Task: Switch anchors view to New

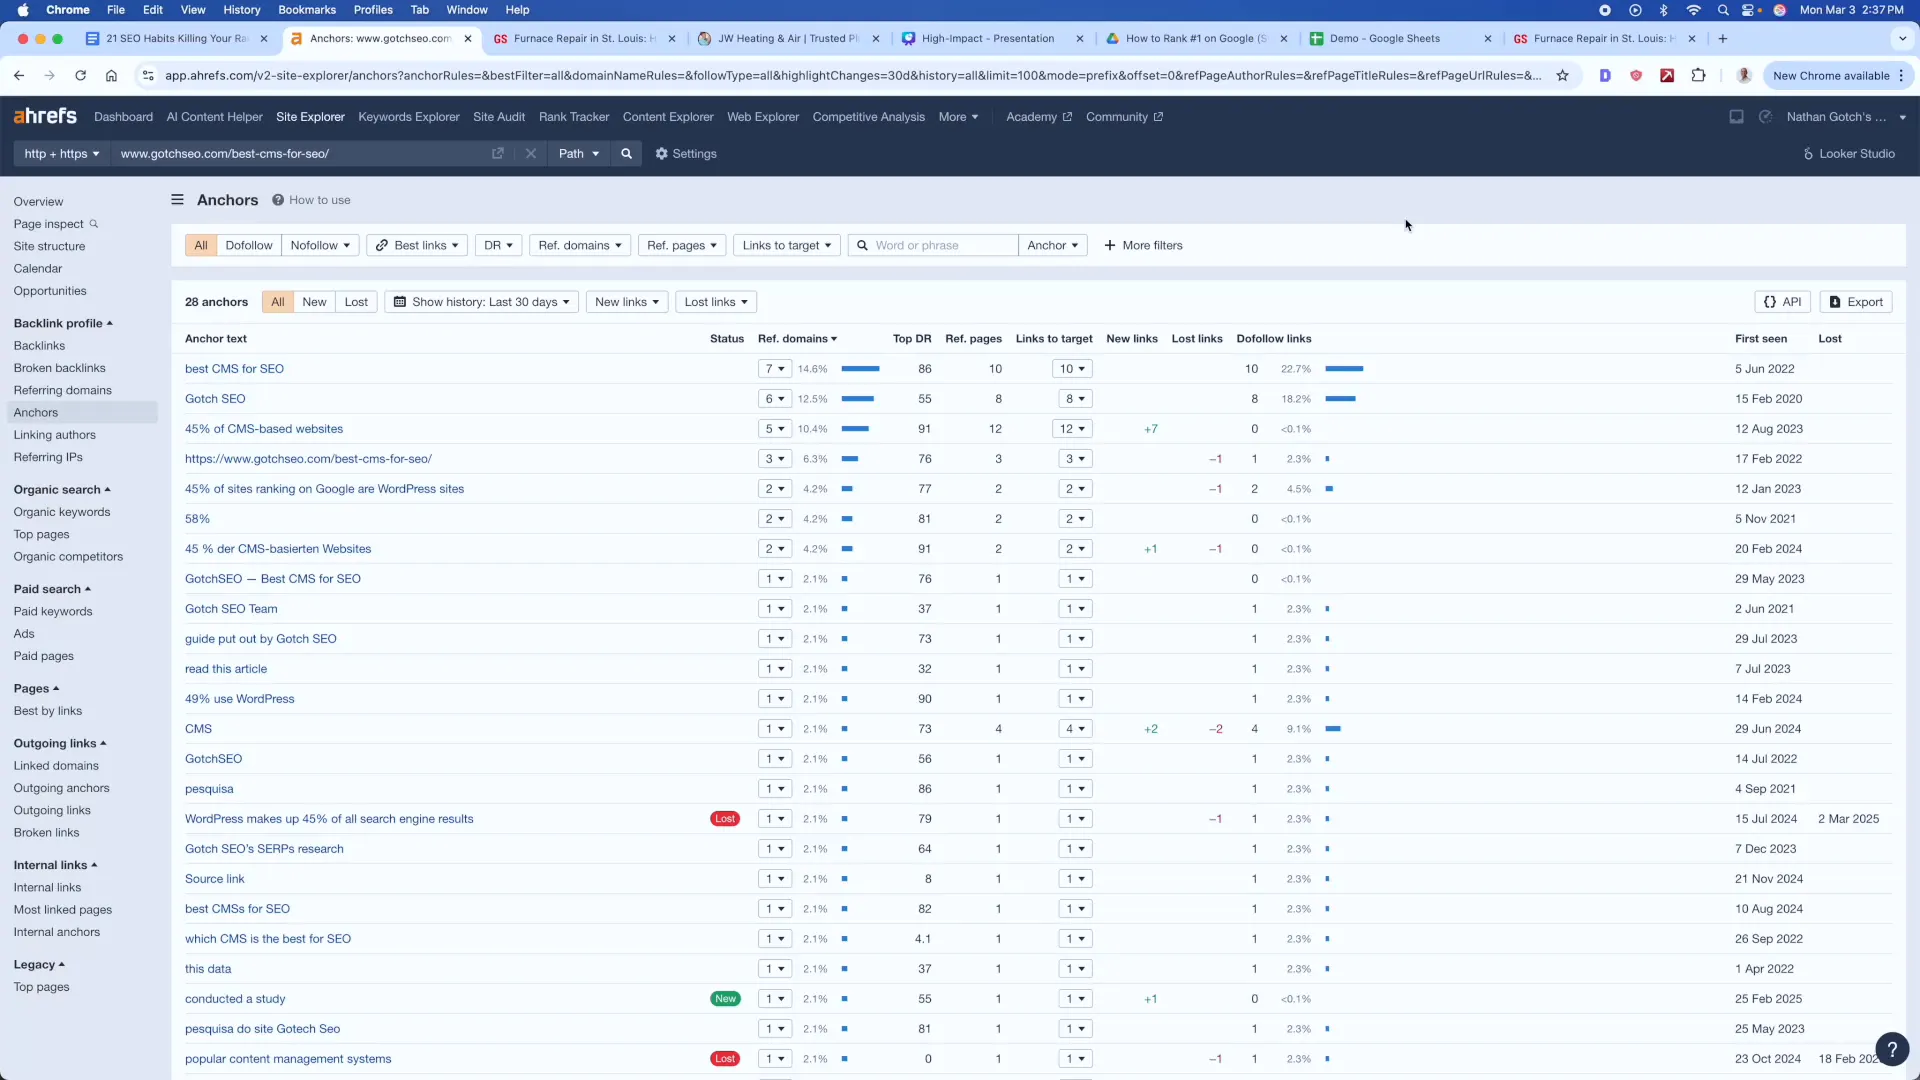Action: (x=314, y=302)
